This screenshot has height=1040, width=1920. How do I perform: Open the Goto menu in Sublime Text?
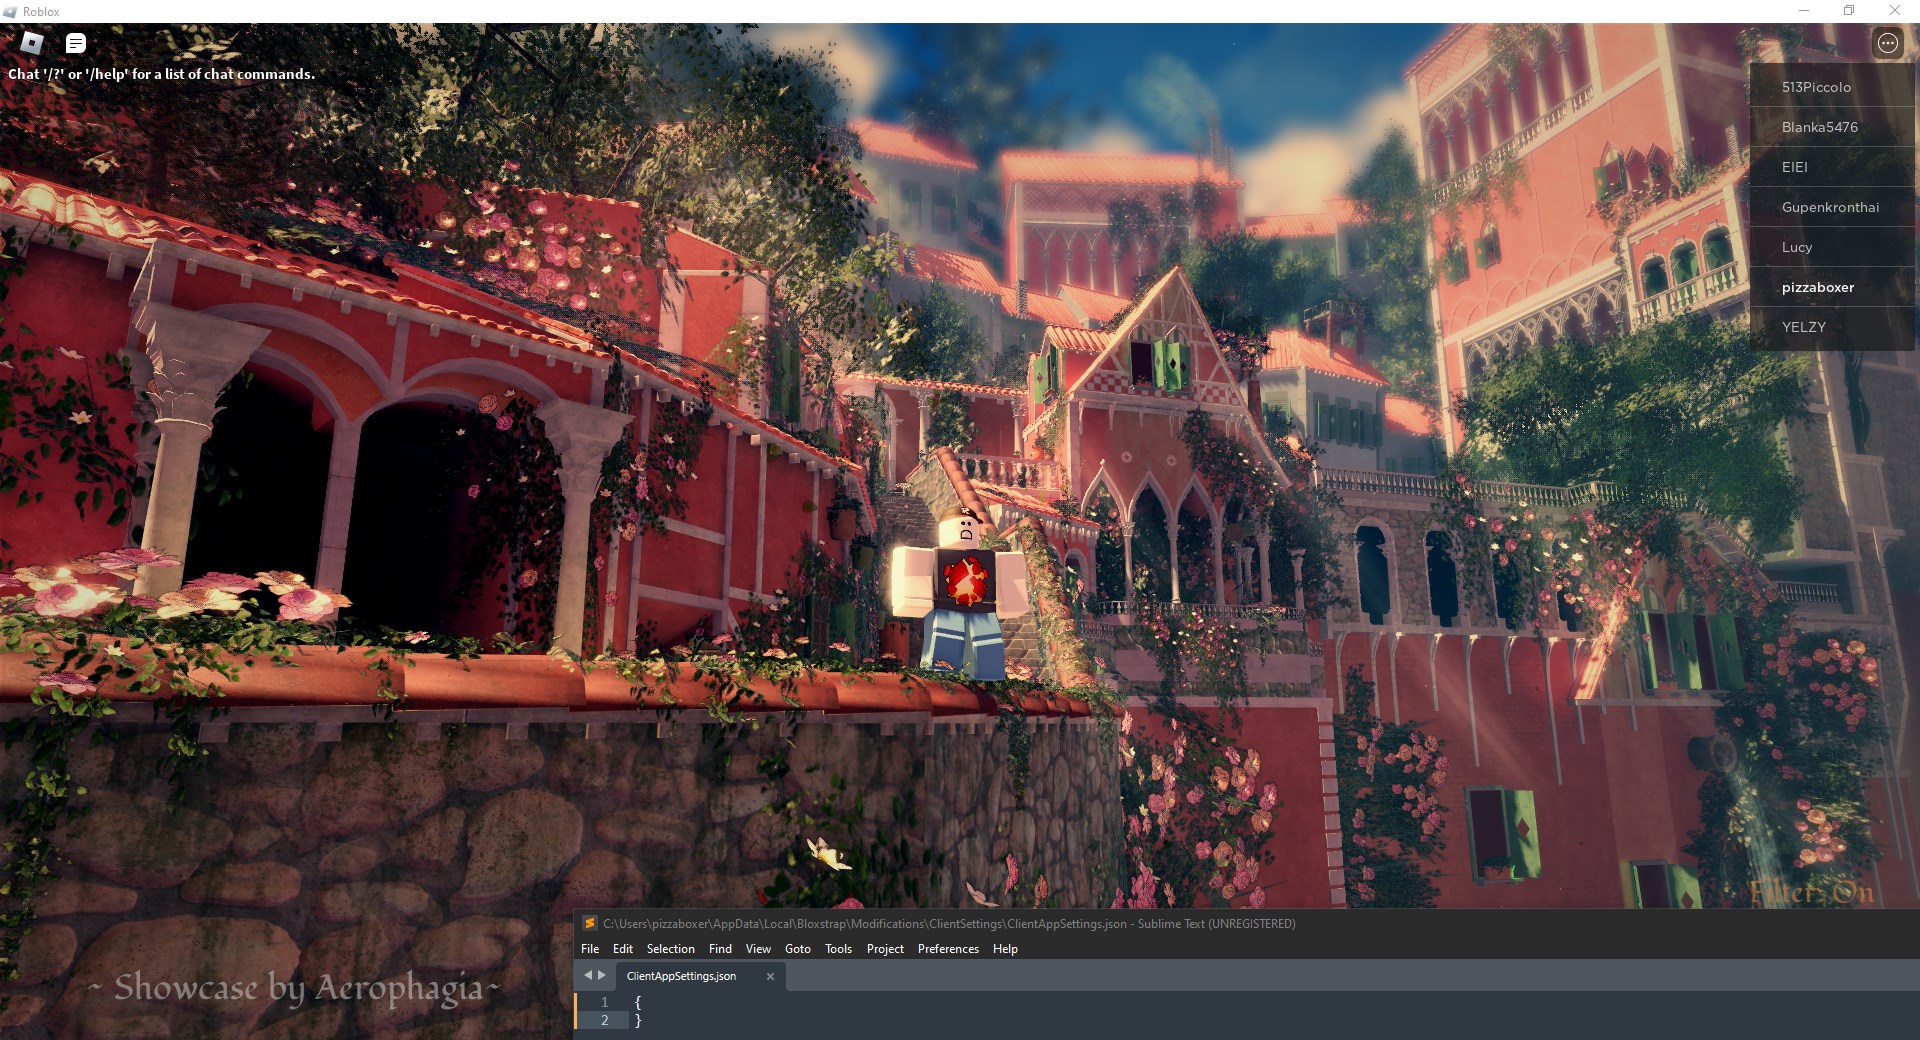(x=798, y=949)
